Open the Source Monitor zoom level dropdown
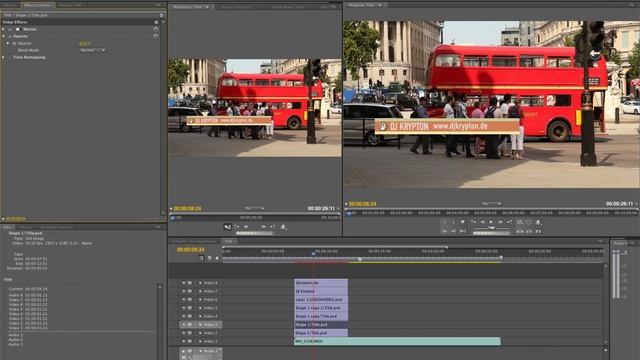This screenshot has height=360, width=640. 254,208
